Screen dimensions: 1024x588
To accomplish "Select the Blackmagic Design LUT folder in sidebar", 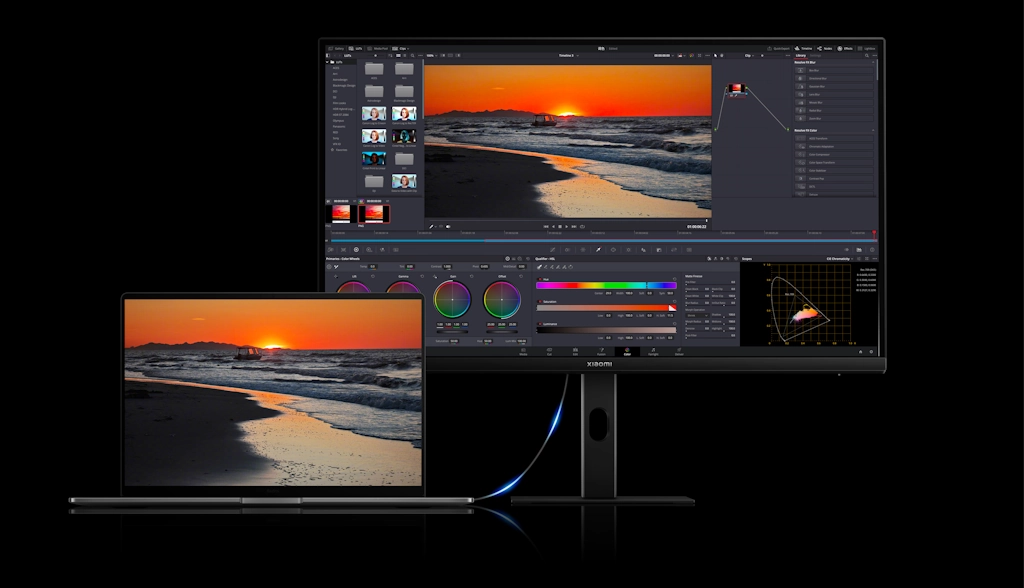I will tap(343, 85).
